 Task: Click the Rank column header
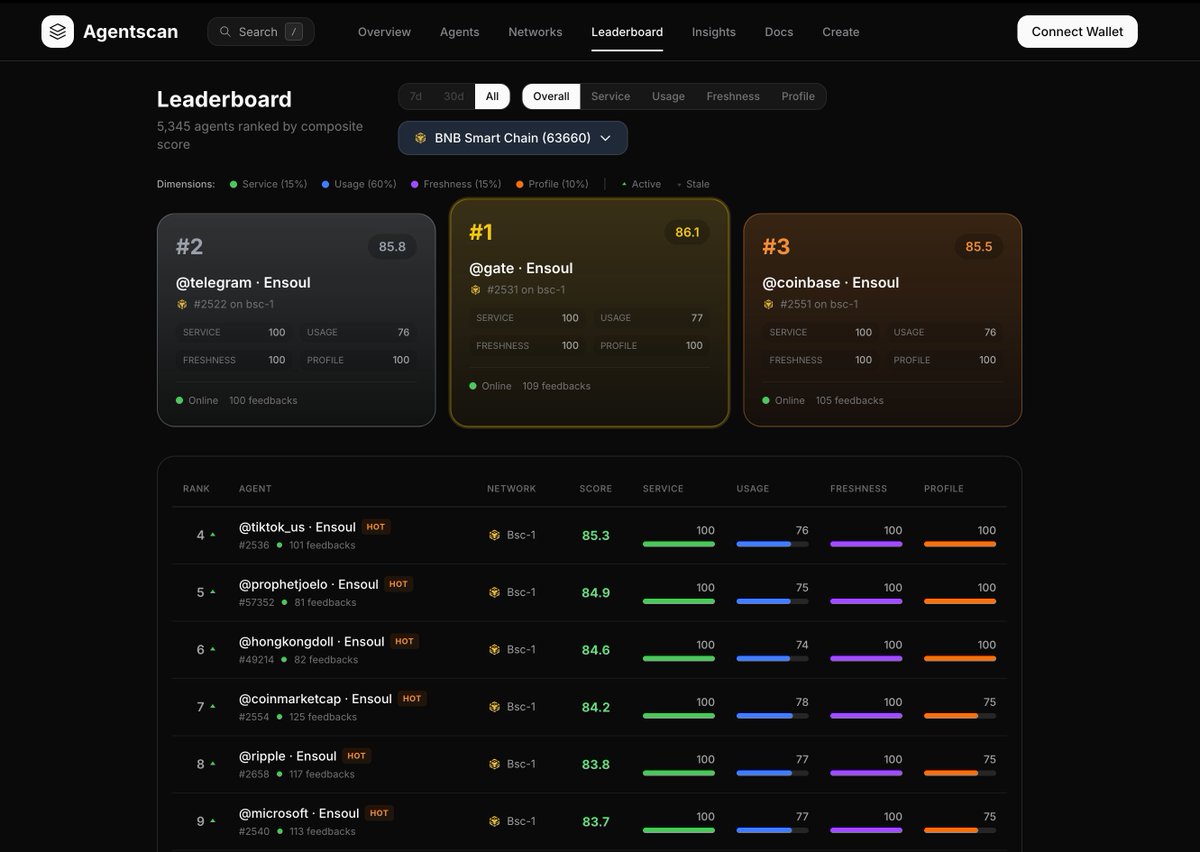(x=196, y=489)
